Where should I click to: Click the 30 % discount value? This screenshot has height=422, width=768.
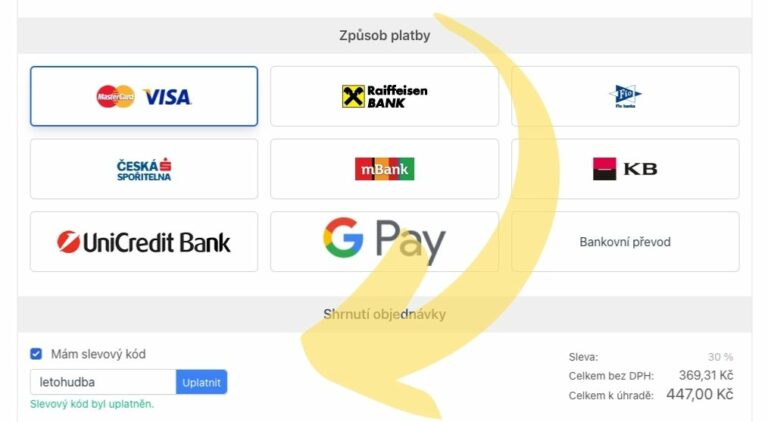point(720,357)
